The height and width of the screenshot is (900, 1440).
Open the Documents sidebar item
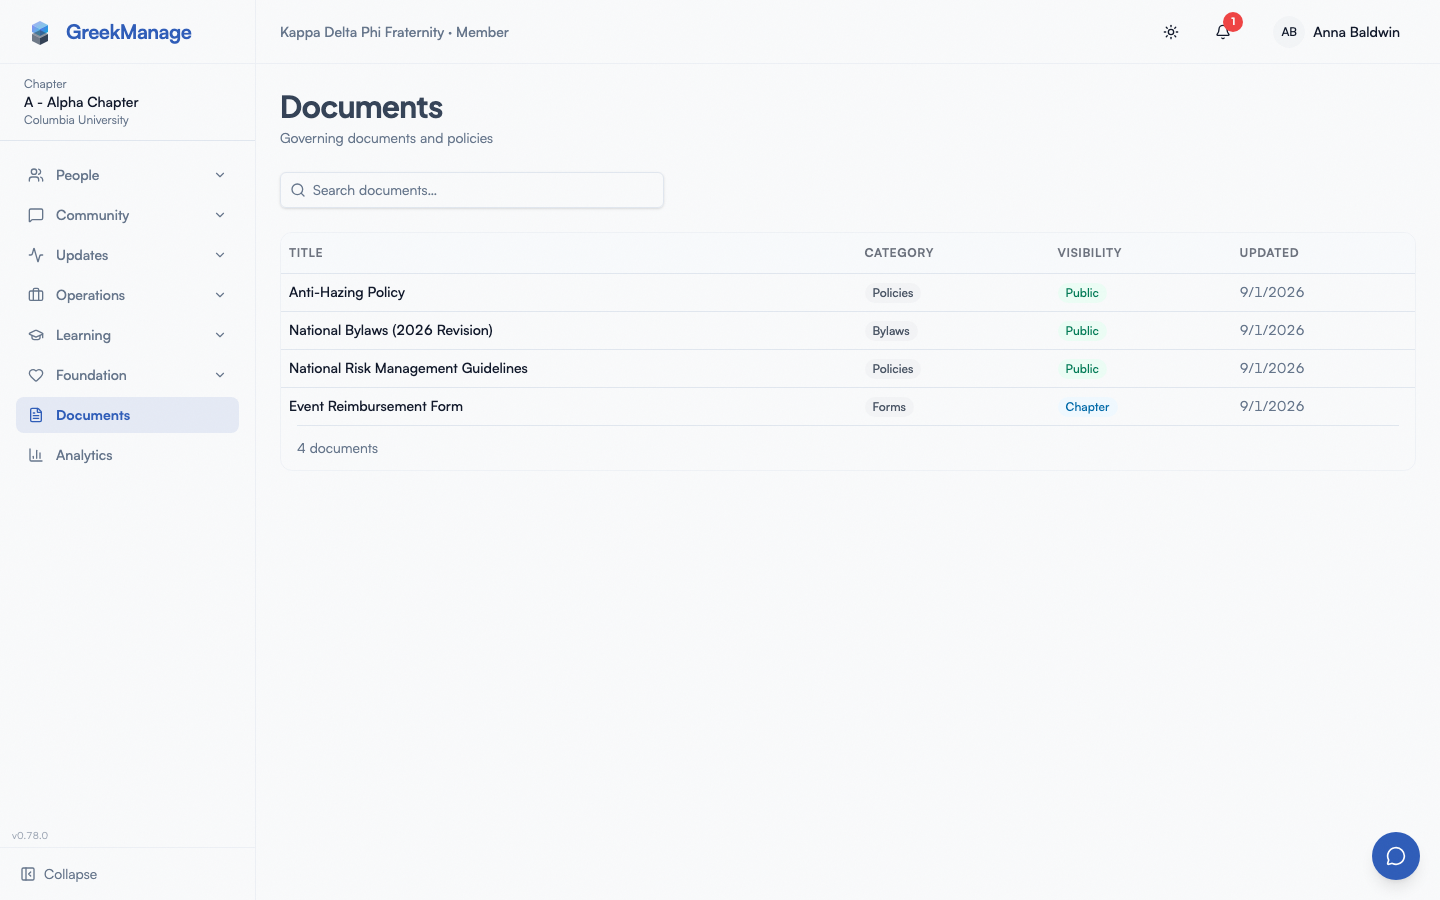[127, 415]
